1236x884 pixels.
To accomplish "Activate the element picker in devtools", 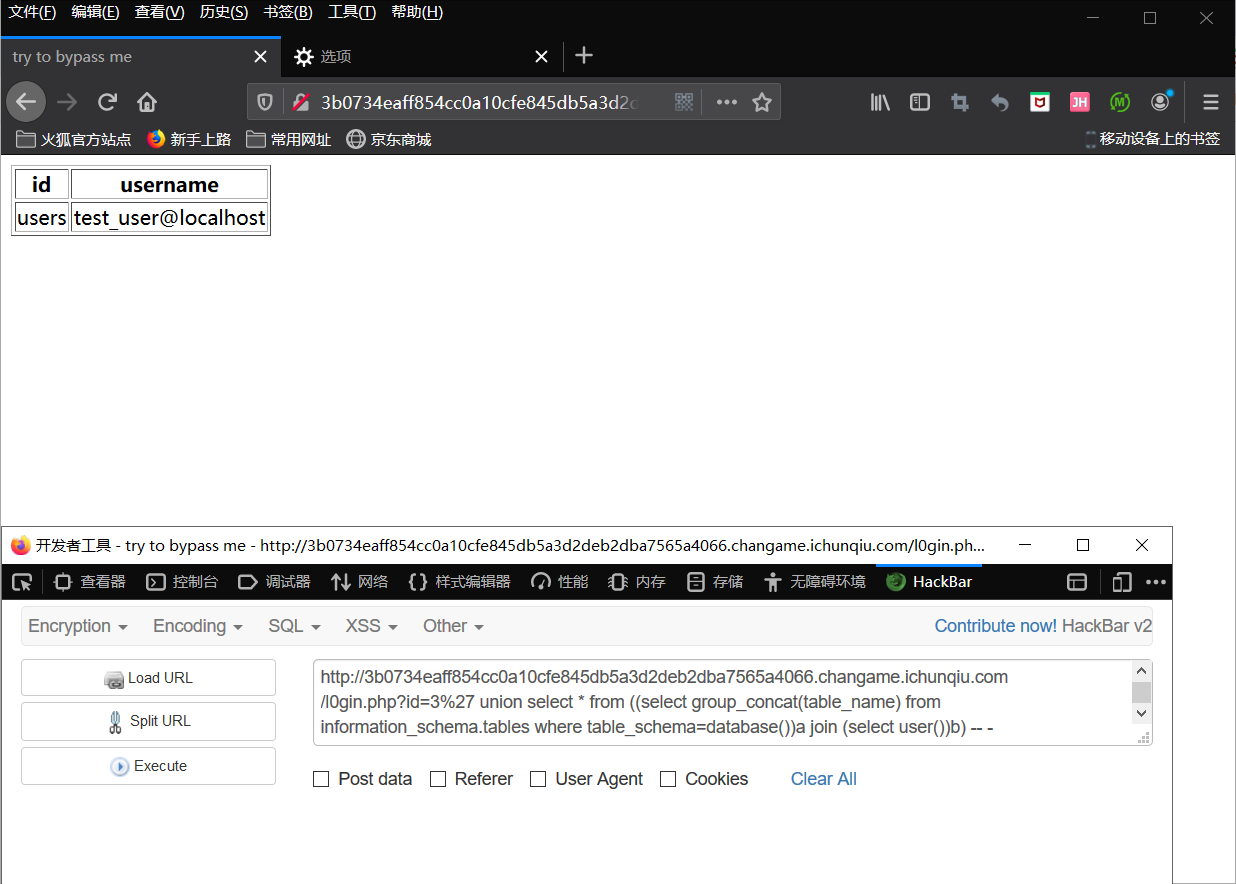I will pyautogui.click(x=22, y=582).
